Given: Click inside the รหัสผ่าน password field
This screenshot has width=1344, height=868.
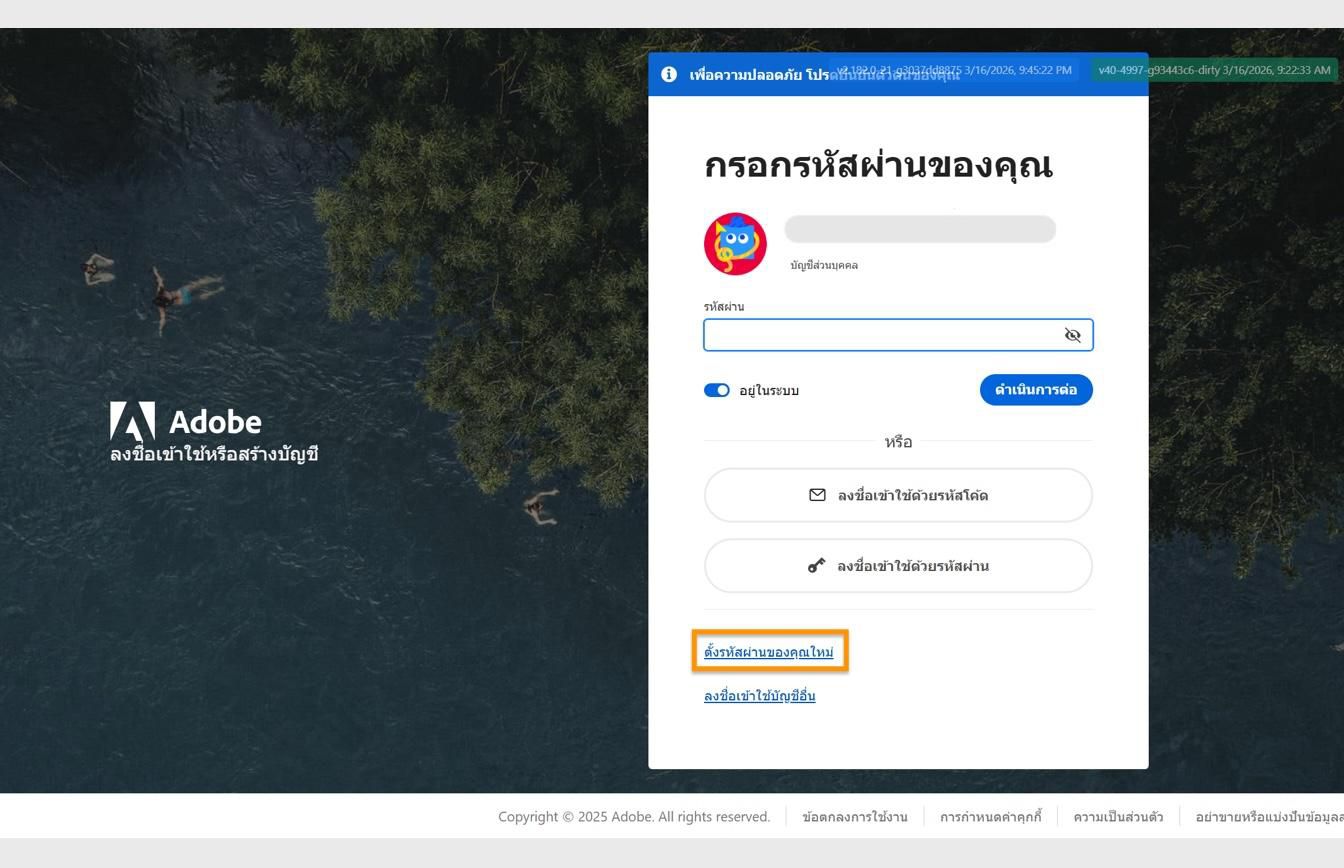Looking at the screenshot, I should 880,335.
